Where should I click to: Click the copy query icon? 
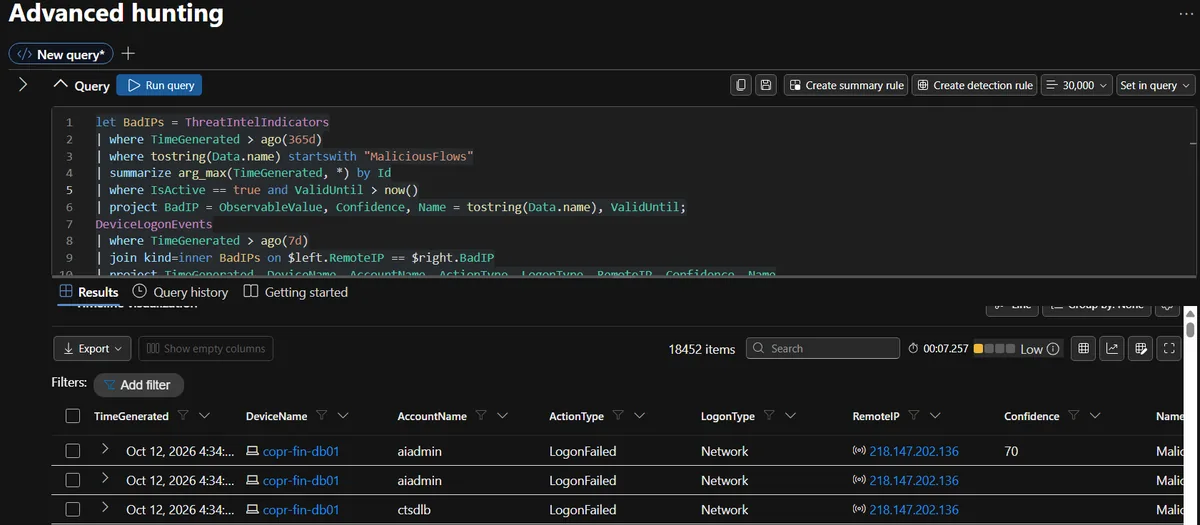click(741, 85)
